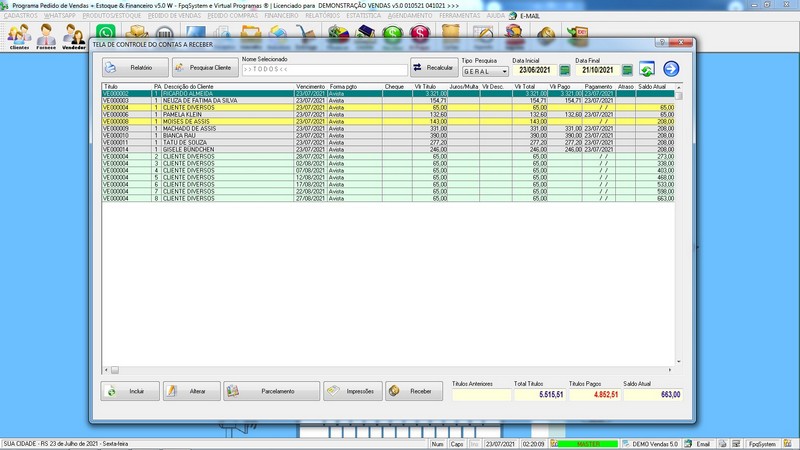Image resolution: width=800 pixels, height=450 pixels.
Task: Open calendar picker beside Data Inicial
Action: 565,70
